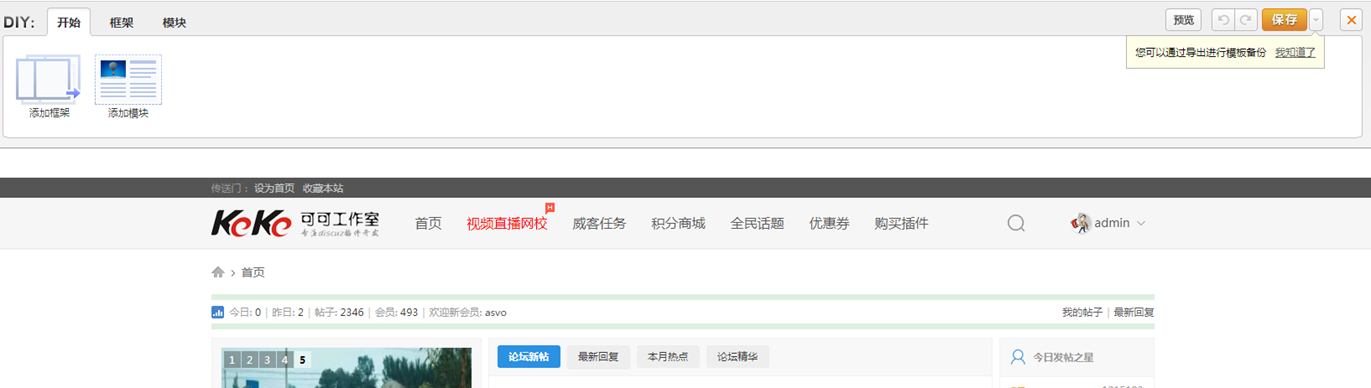Select slideshow page 3
The width and height of the screenshot is (1371, 388).
(267, 360)
